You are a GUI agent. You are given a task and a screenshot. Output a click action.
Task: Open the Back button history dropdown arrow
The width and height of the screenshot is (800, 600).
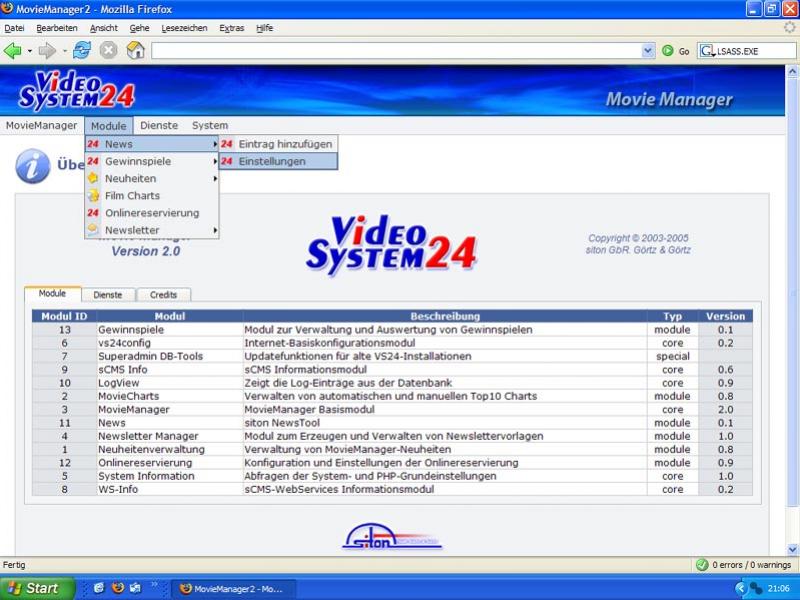coord(30,51)
